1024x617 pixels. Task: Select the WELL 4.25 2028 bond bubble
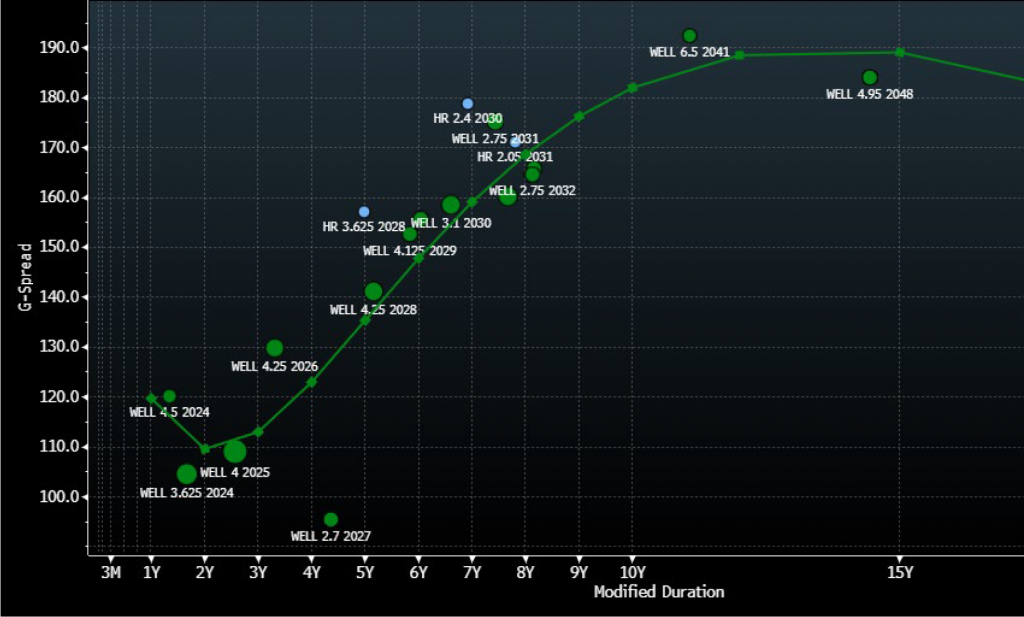point(373,292)
